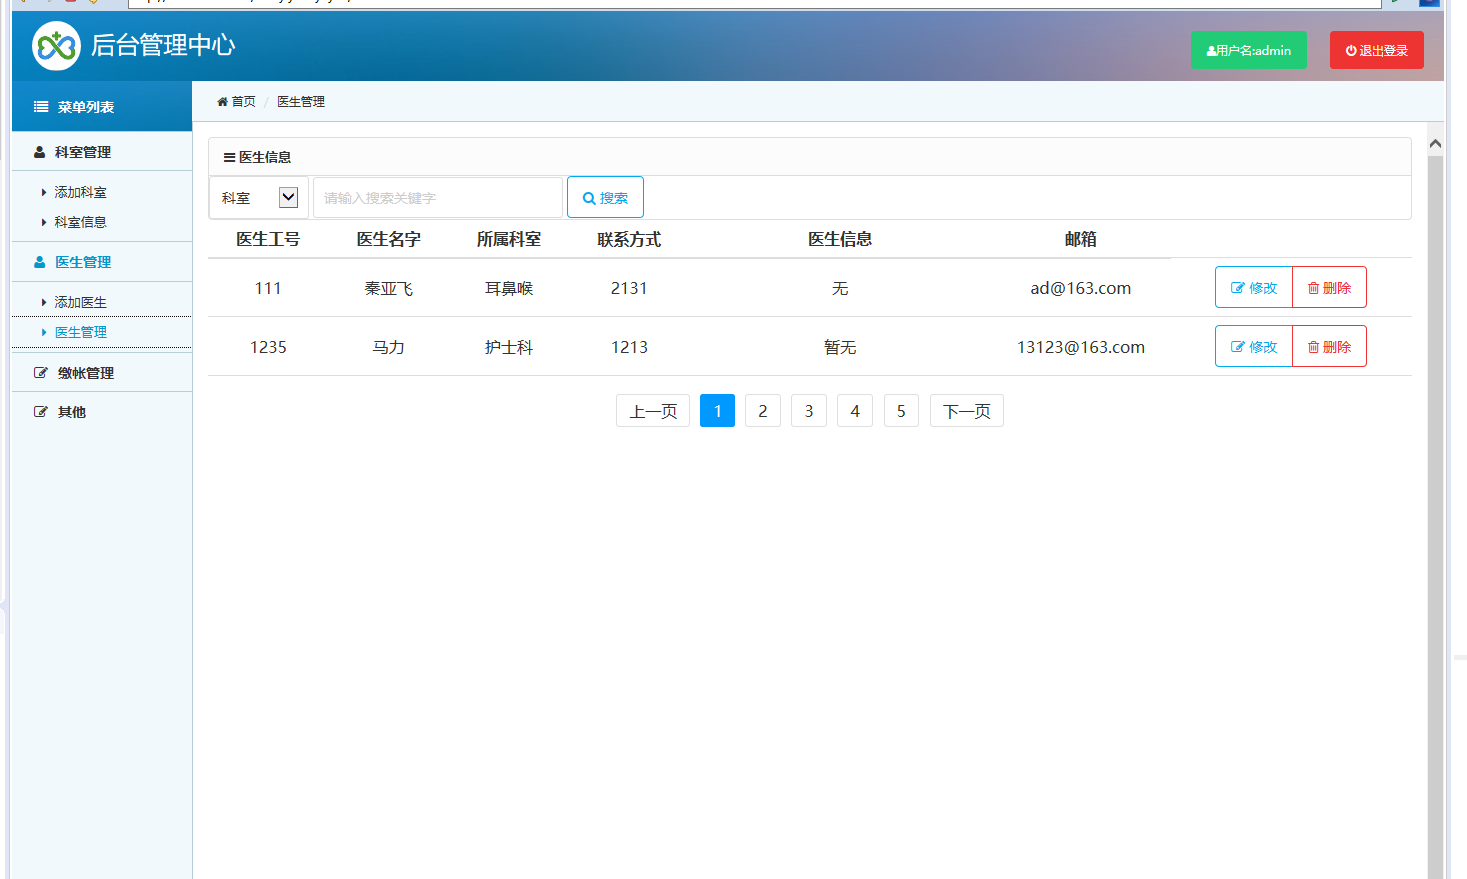The image size is (1467, 879).
Task: Click the 首页 breadcrumb link
Action: (x=238, y=101)
